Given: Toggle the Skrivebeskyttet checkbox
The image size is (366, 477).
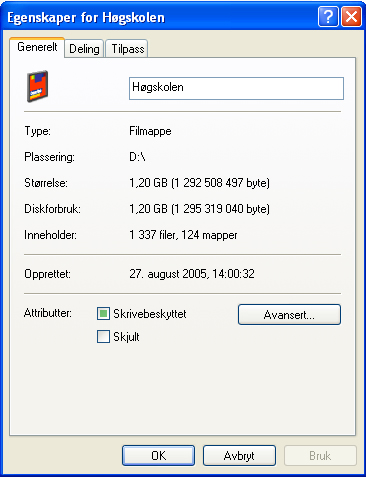Looking at the screenshot, I should coord(103,314).
